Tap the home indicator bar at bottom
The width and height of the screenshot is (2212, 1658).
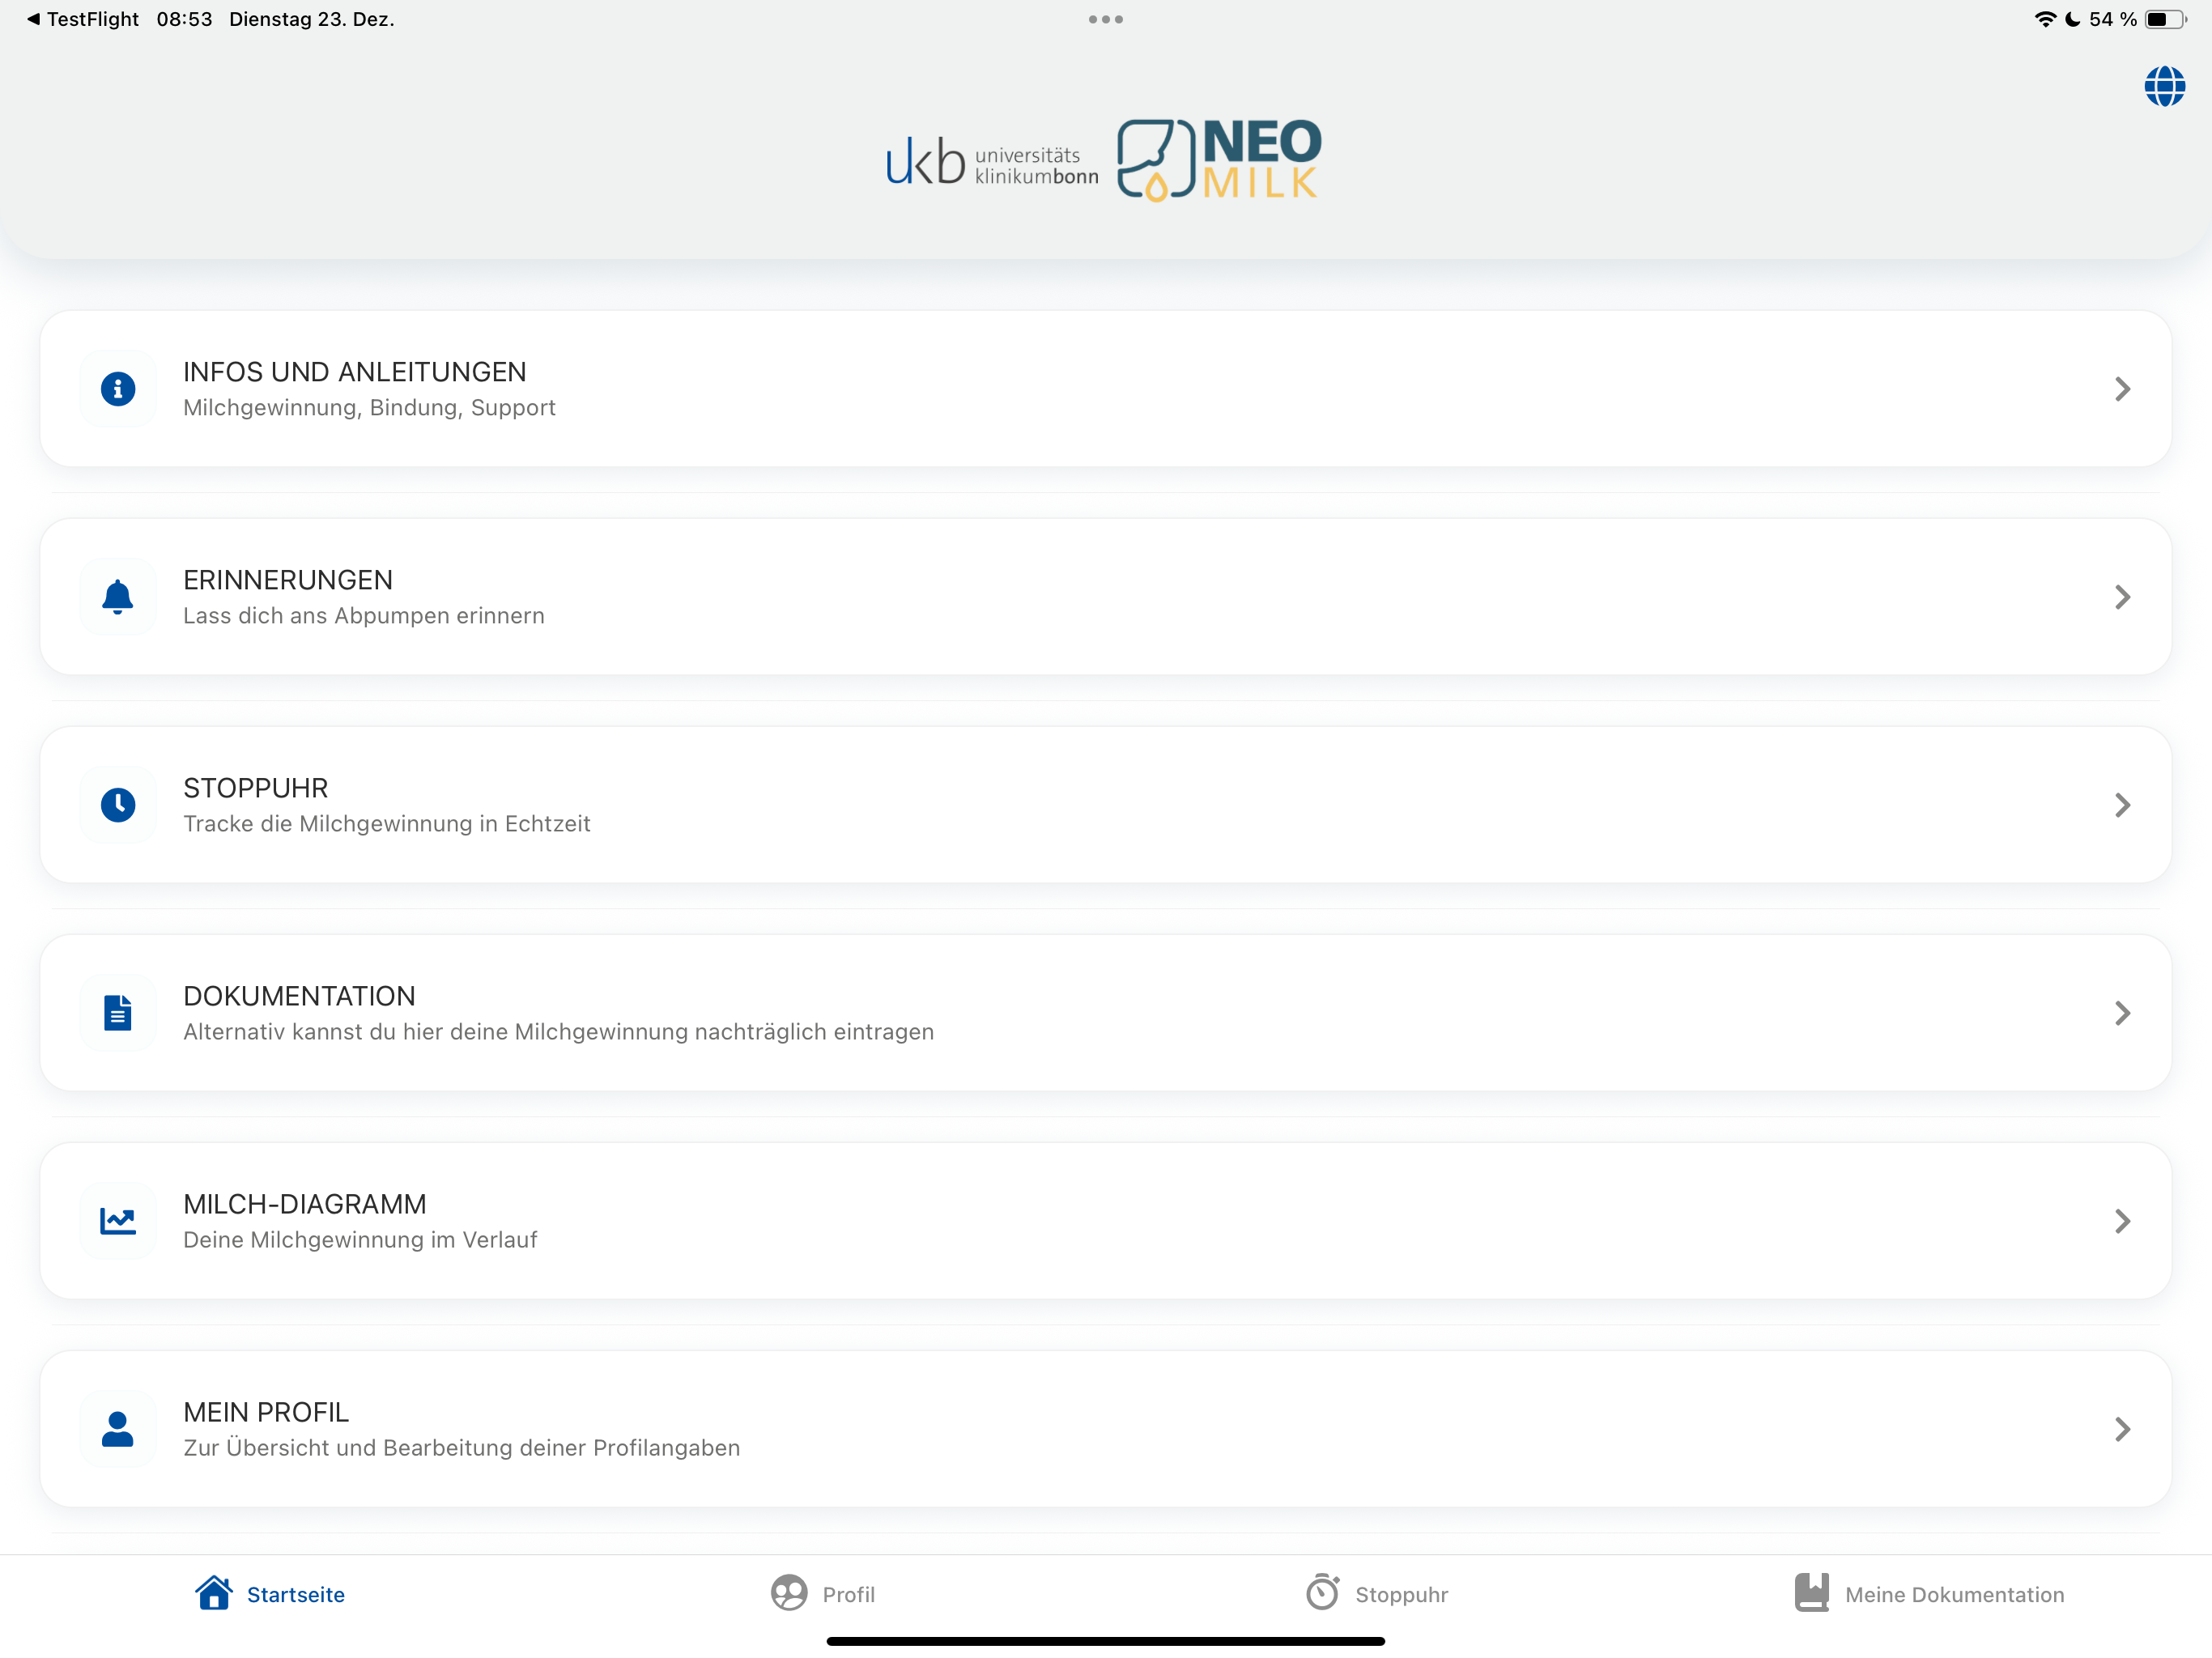1106,1641
